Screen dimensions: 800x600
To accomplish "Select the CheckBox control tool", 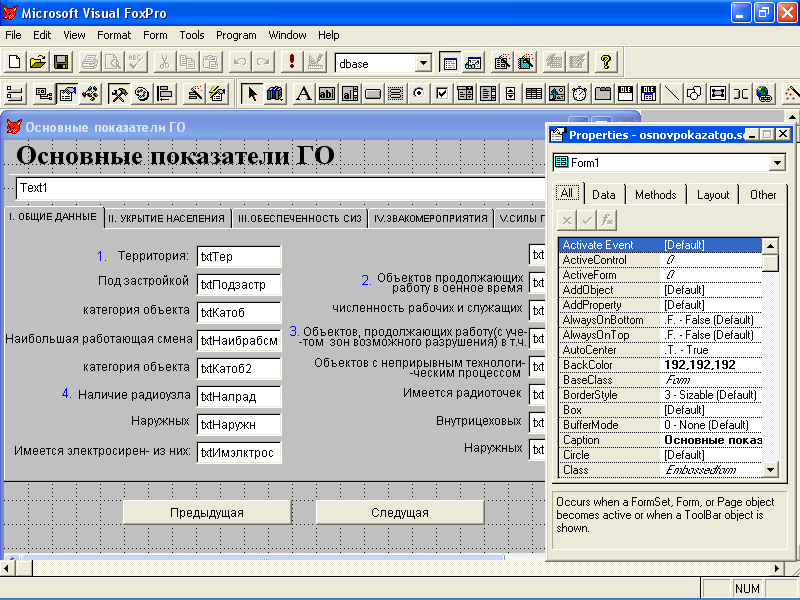I will pos(442,94).
